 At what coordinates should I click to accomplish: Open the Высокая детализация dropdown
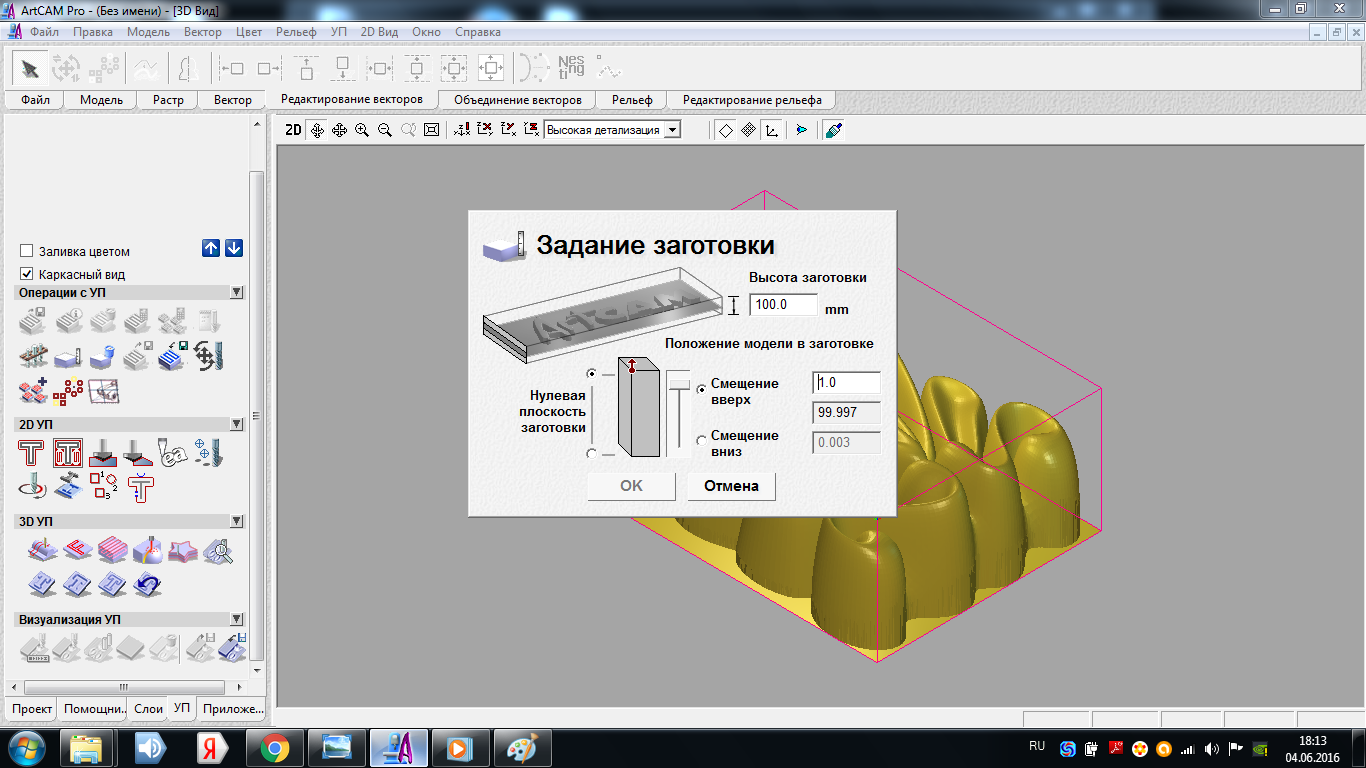(x=672, y=130)
